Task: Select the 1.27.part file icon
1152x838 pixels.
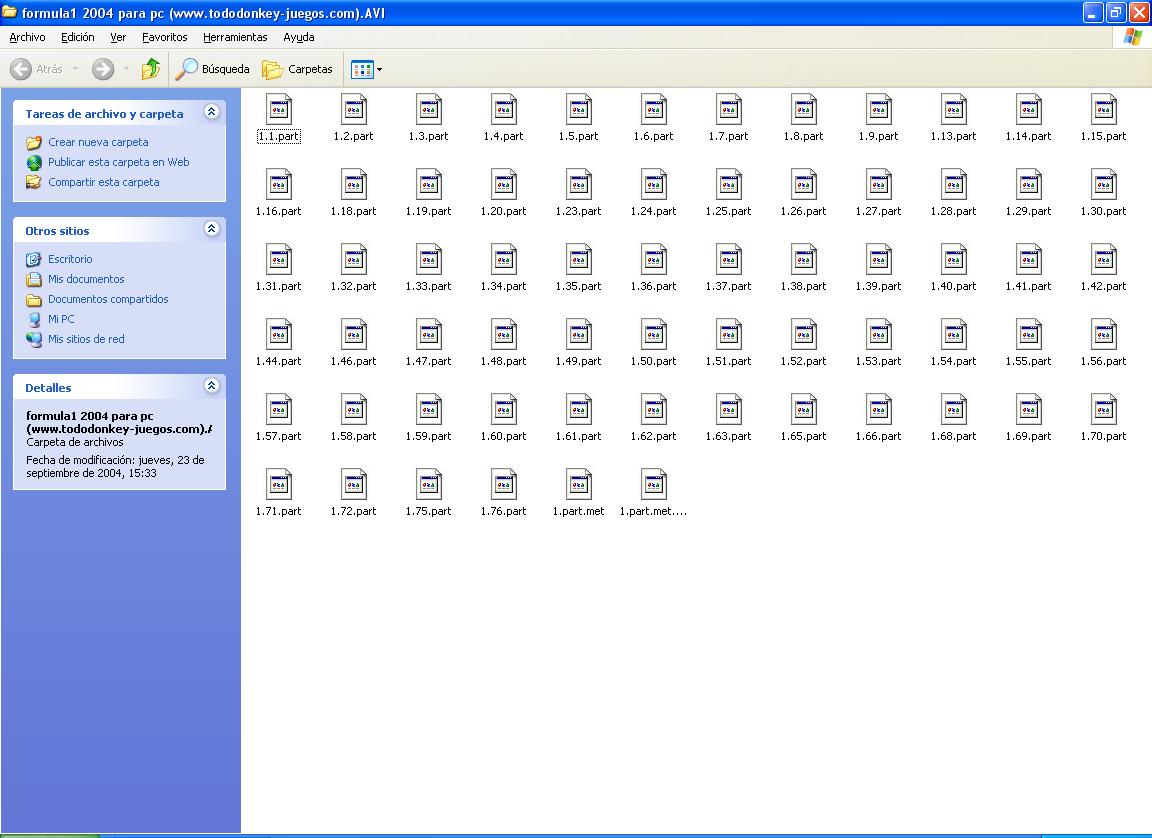Action: point(879,185)
